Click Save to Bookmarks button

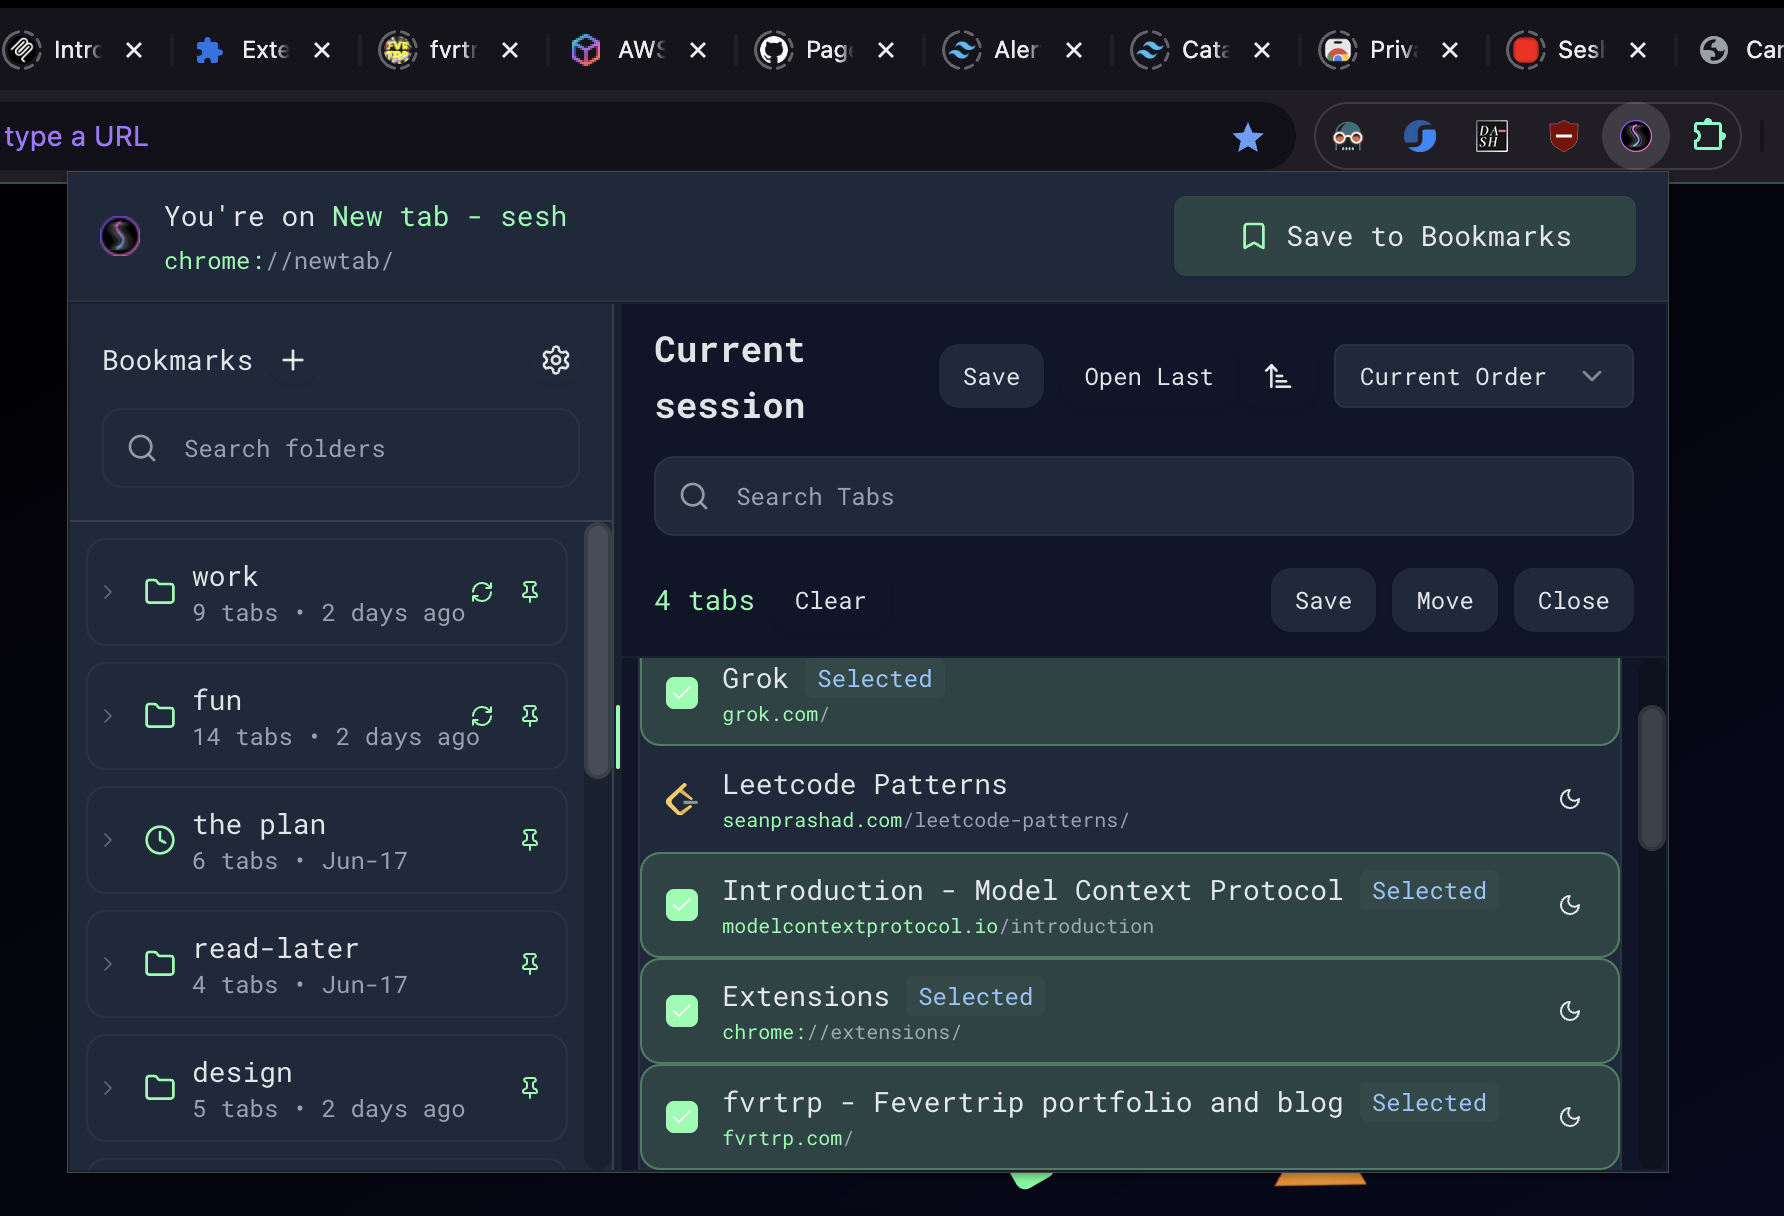1405,236
